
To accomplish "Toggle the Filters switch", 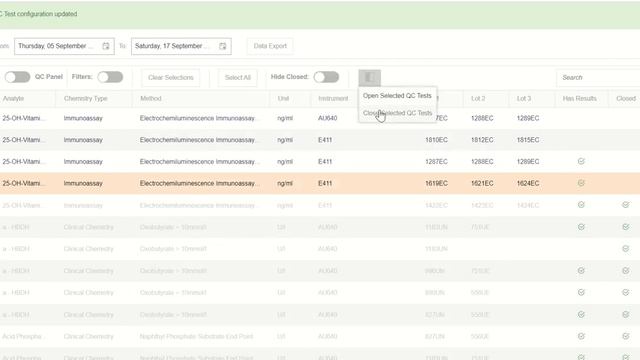I will tap(110, 77).
